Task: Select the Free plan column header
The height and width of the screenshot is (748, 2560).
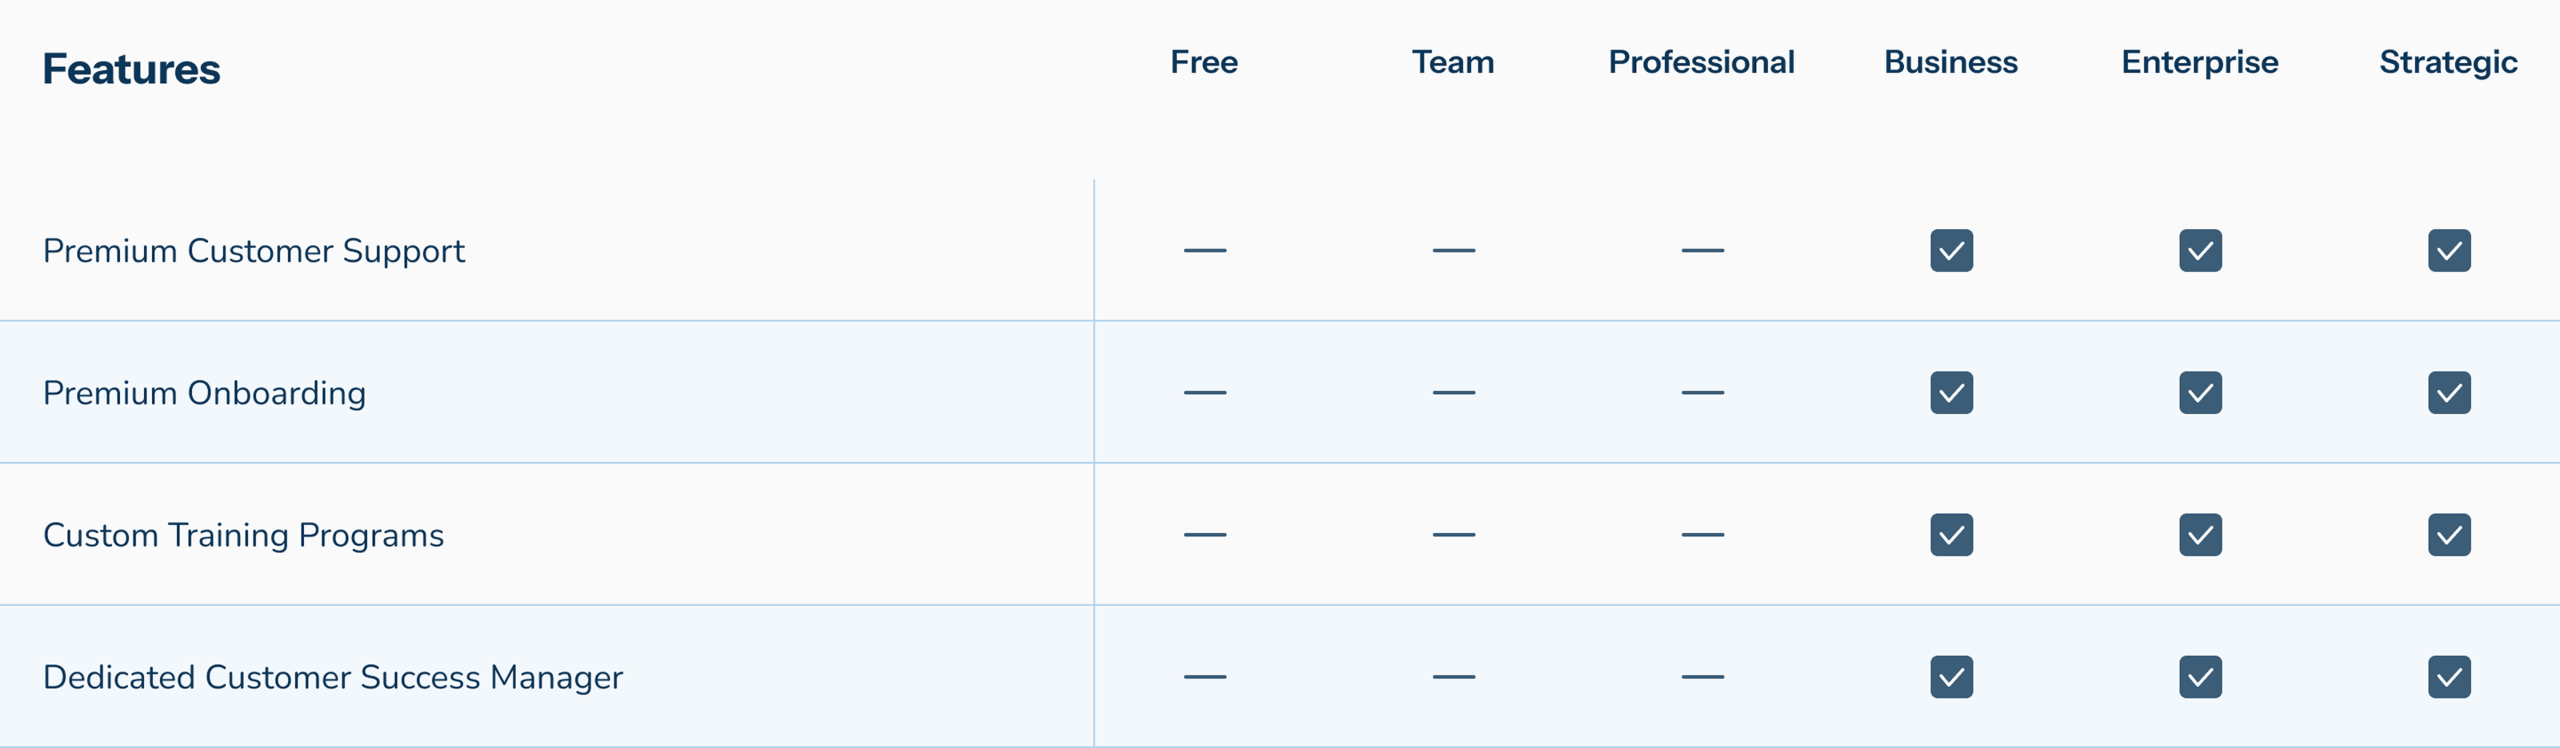Action: (1204, 62)
